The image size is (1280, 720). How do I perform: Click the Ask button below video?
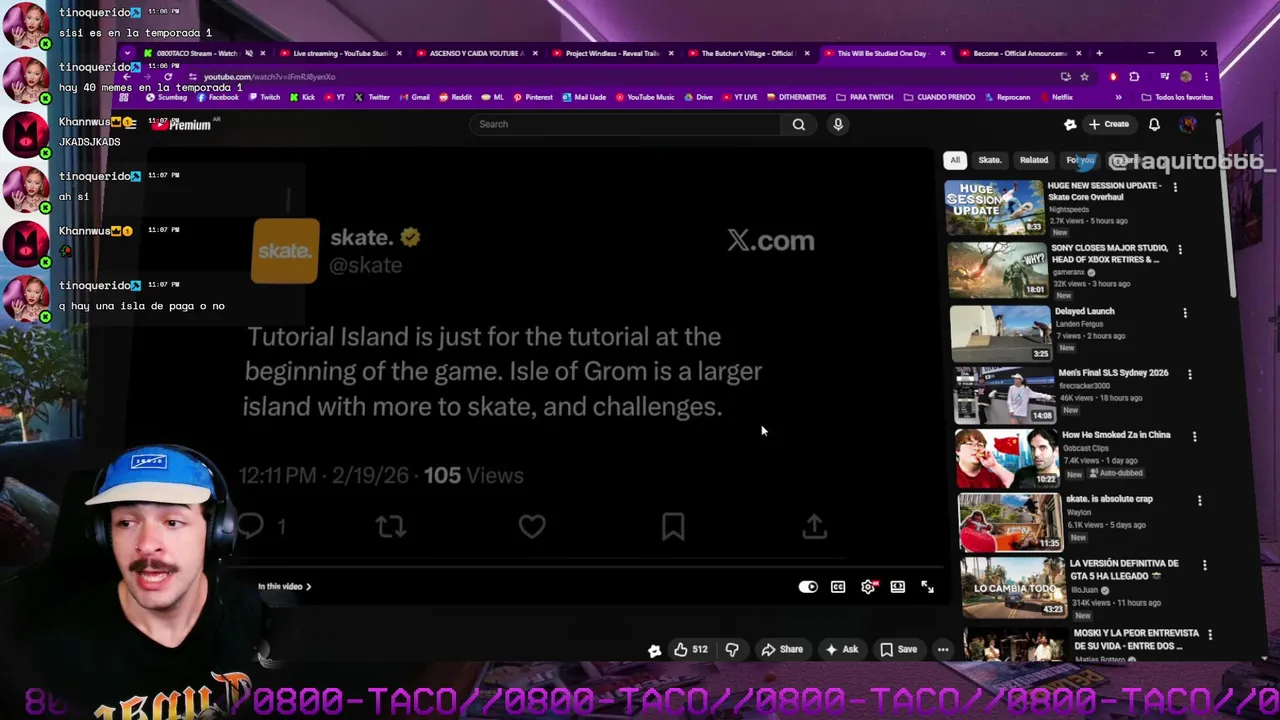[x=841, y=649]
